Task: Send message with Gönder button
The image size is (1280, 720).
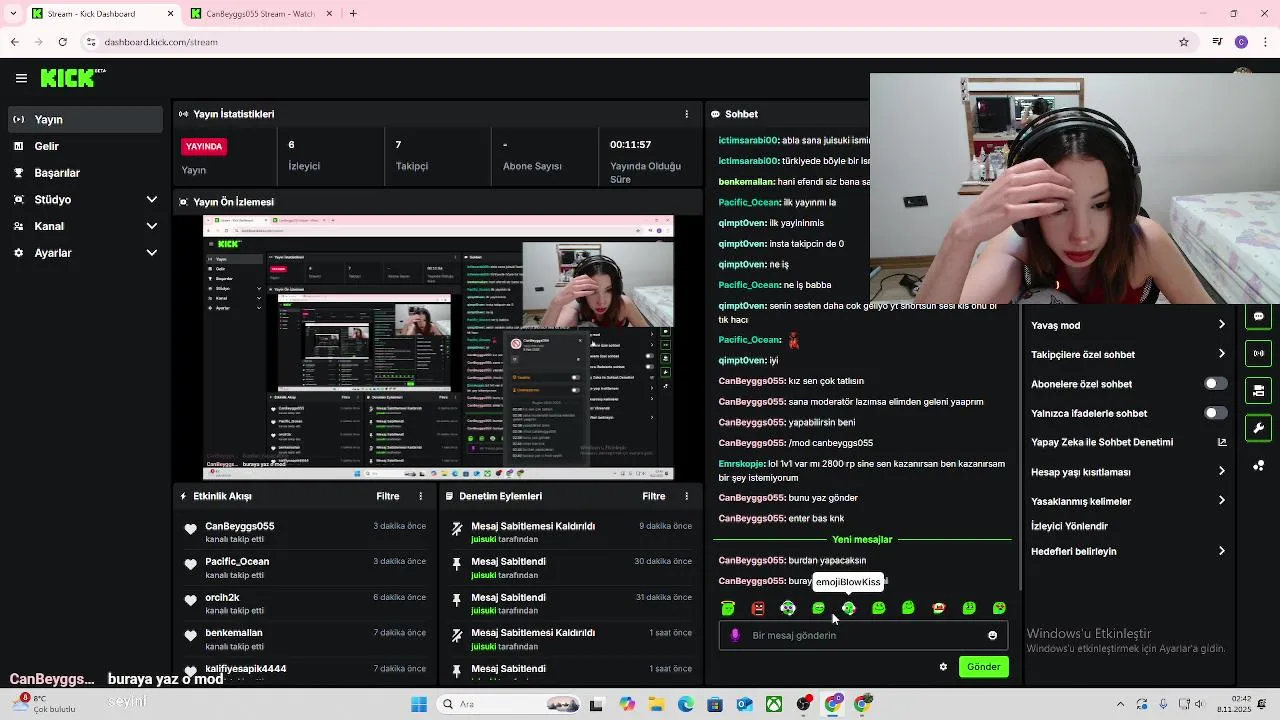Action: (983, 667)
